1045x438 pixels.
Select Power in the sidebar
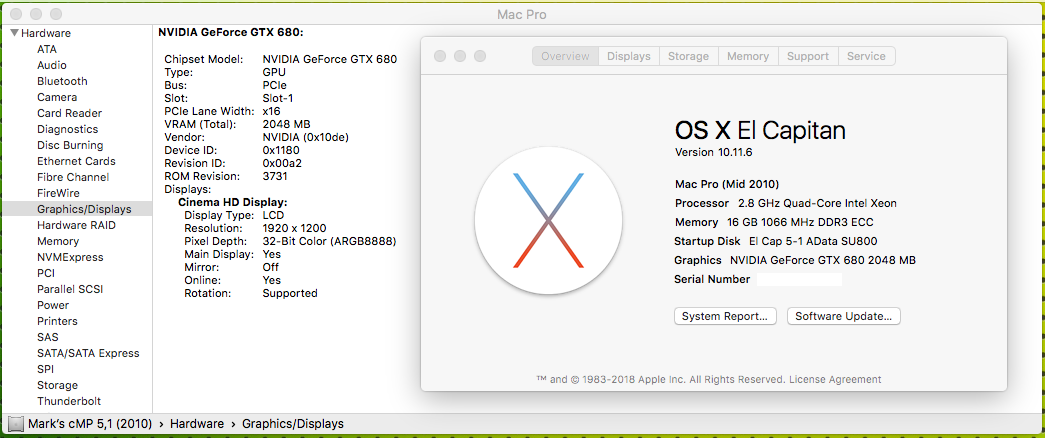[x=53, y=305]
